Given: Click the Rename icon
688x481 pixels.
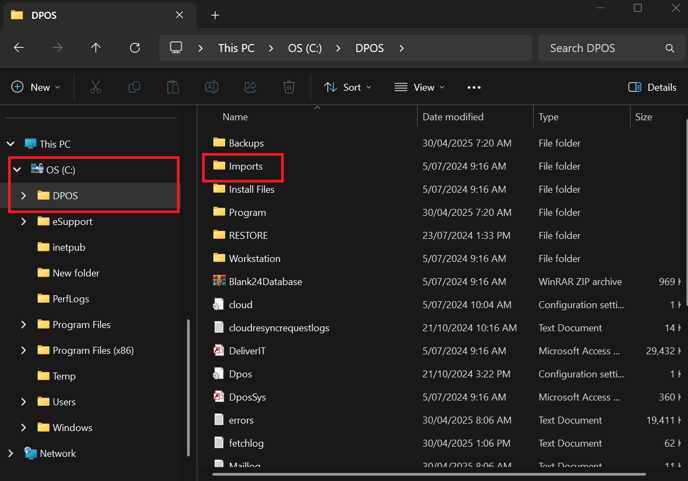Looking at the screenshot, I should click(211, 87).
